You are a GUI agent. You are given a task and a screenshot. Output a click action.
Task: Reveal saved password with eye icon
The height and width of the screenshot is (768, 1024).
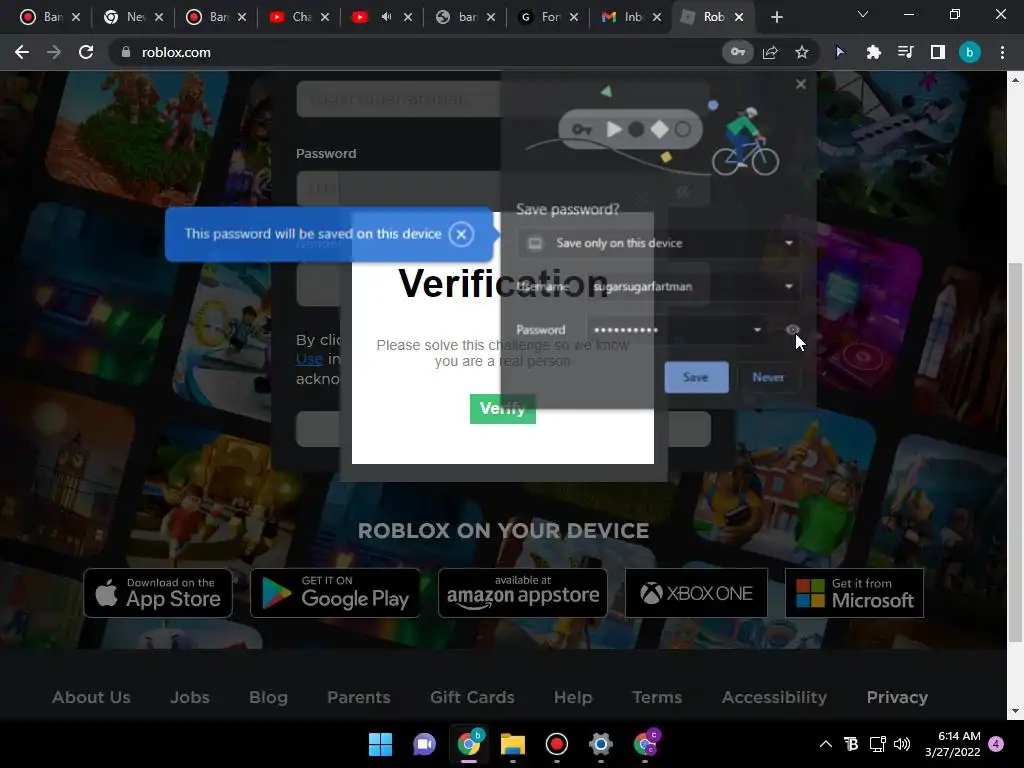click(x=792, y=330)
